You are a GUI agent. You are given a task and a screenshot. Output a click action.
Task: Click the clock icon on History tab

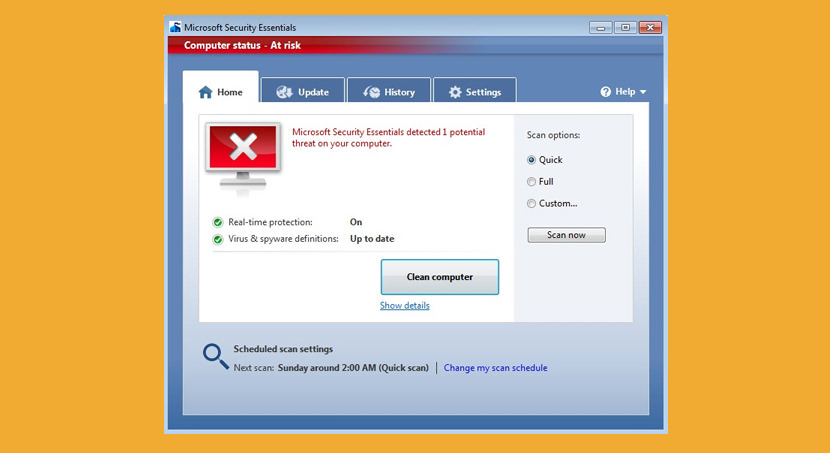pyautogui.click(x=372, y=92)
